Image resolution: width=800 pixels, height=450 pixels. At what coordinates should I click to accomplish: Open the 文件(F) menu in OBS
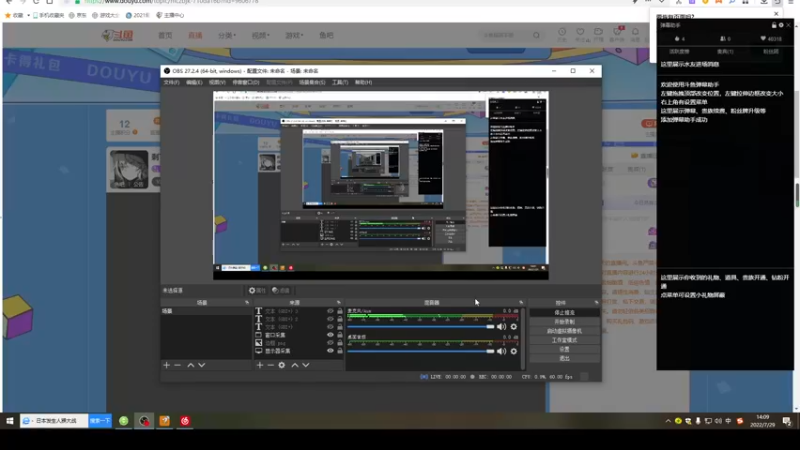tap(171, 82)
